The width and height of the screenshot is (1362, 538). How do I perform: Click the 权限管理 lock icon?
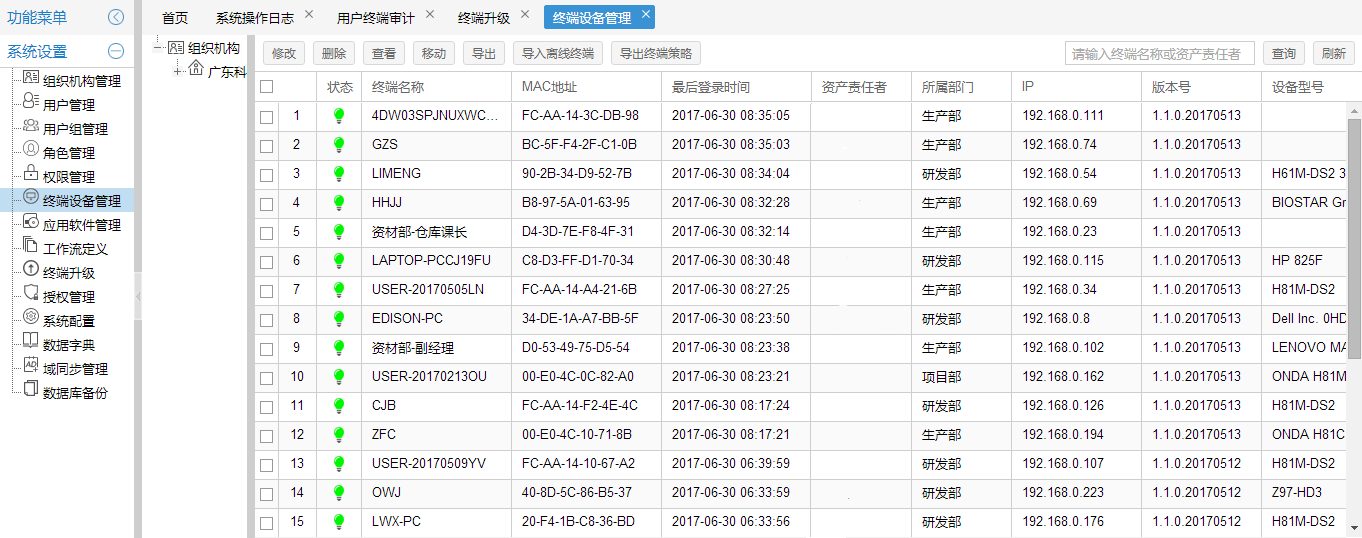click(30, 175)
